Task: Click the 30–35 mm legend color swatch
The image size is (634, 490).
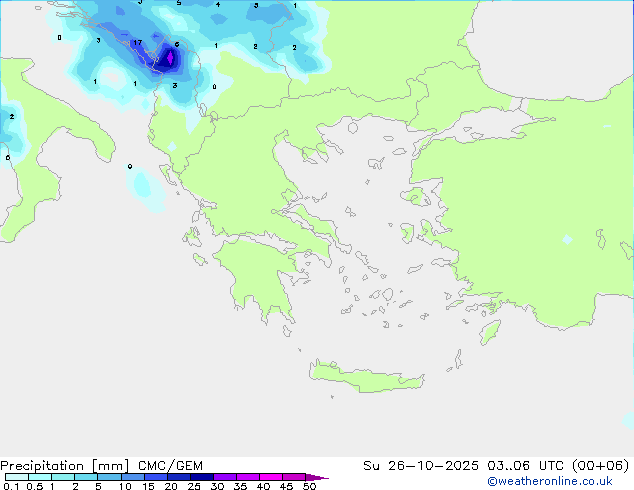Action: click(224, 477)
